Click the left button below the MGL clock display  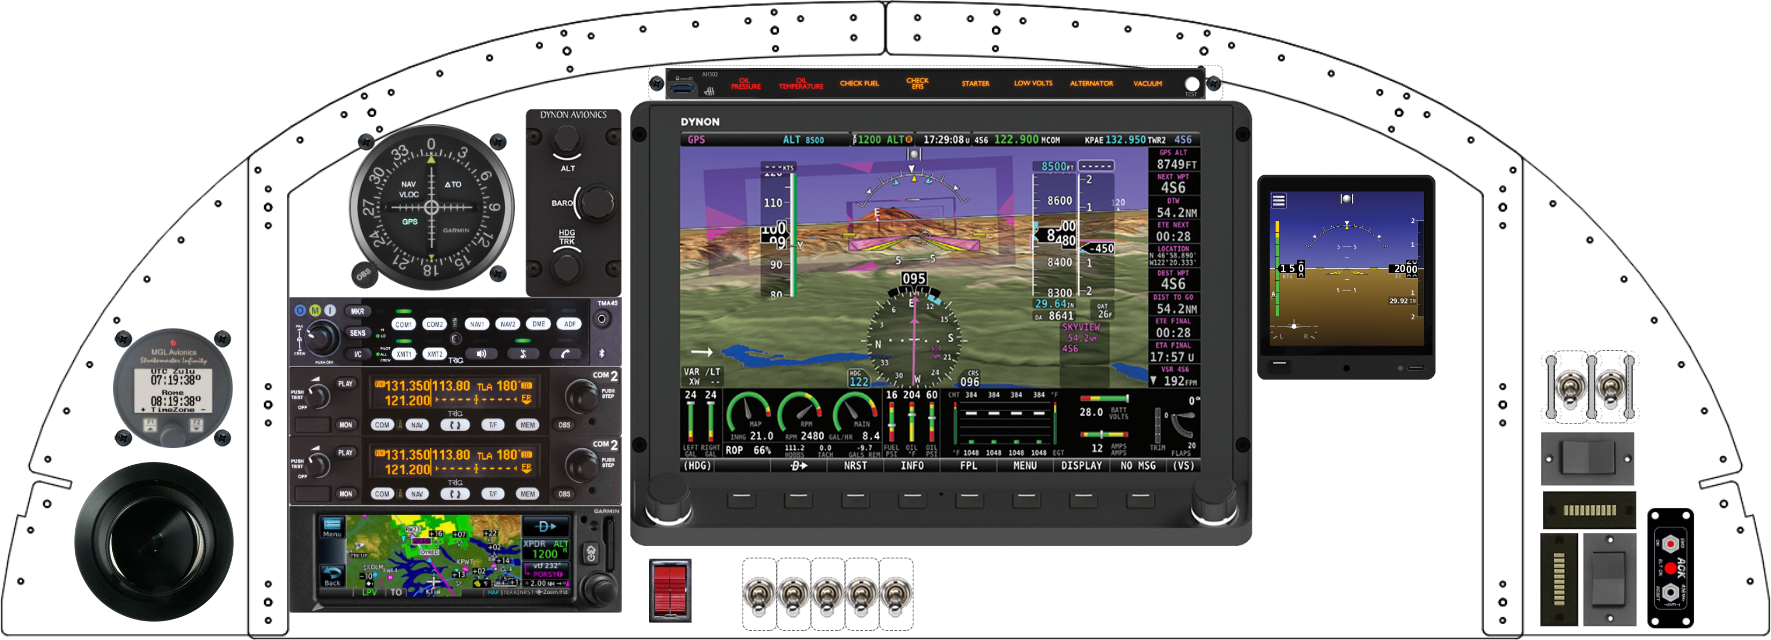tap(149, 426)
